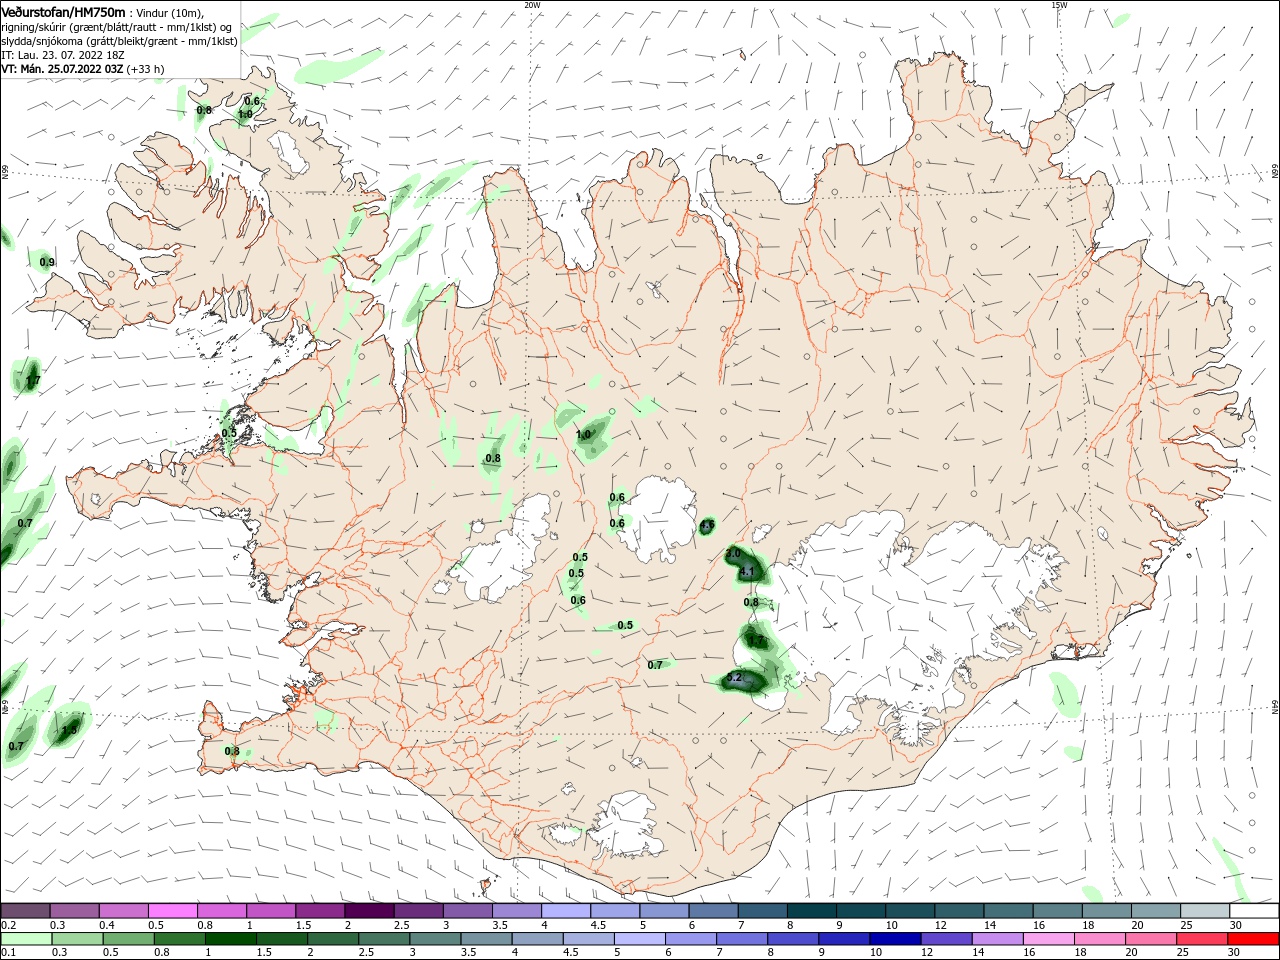
Task: Click the lavender swatch at 4 on snow scale
Action: [566, 911]
